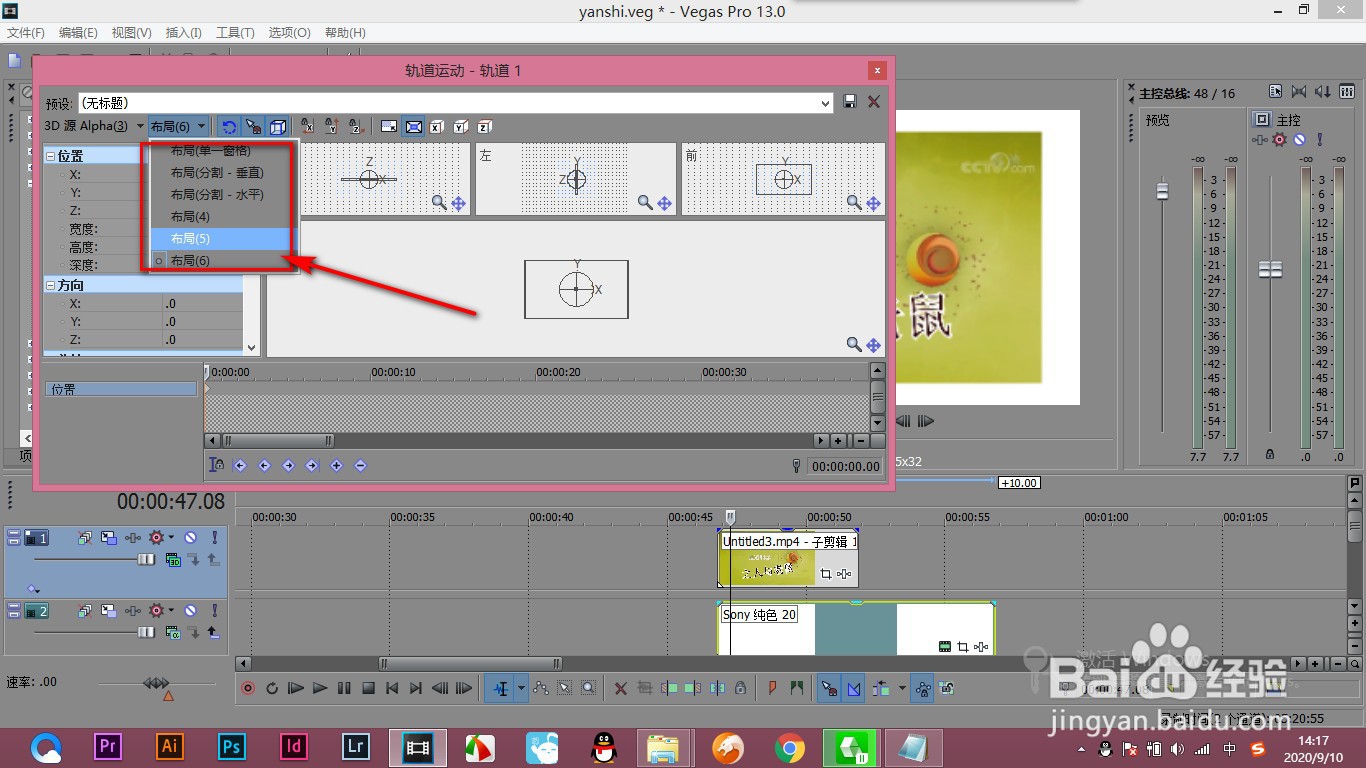The image size is (1366, 768).
Task: Click zoom magnifier in the large perspective pane
Action: click(x=854, y=344)
